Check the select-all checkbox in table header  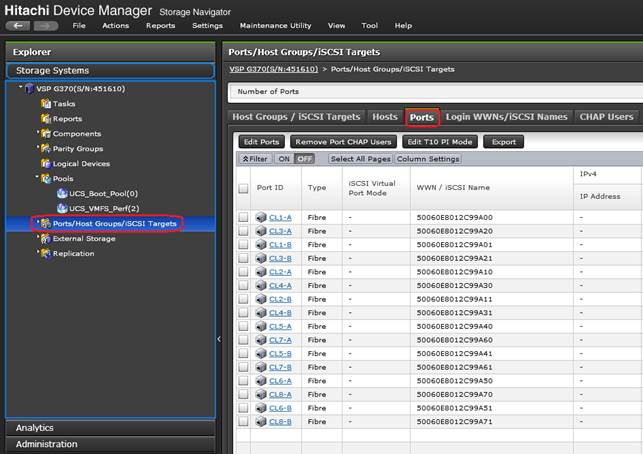[x=244, y=188]
